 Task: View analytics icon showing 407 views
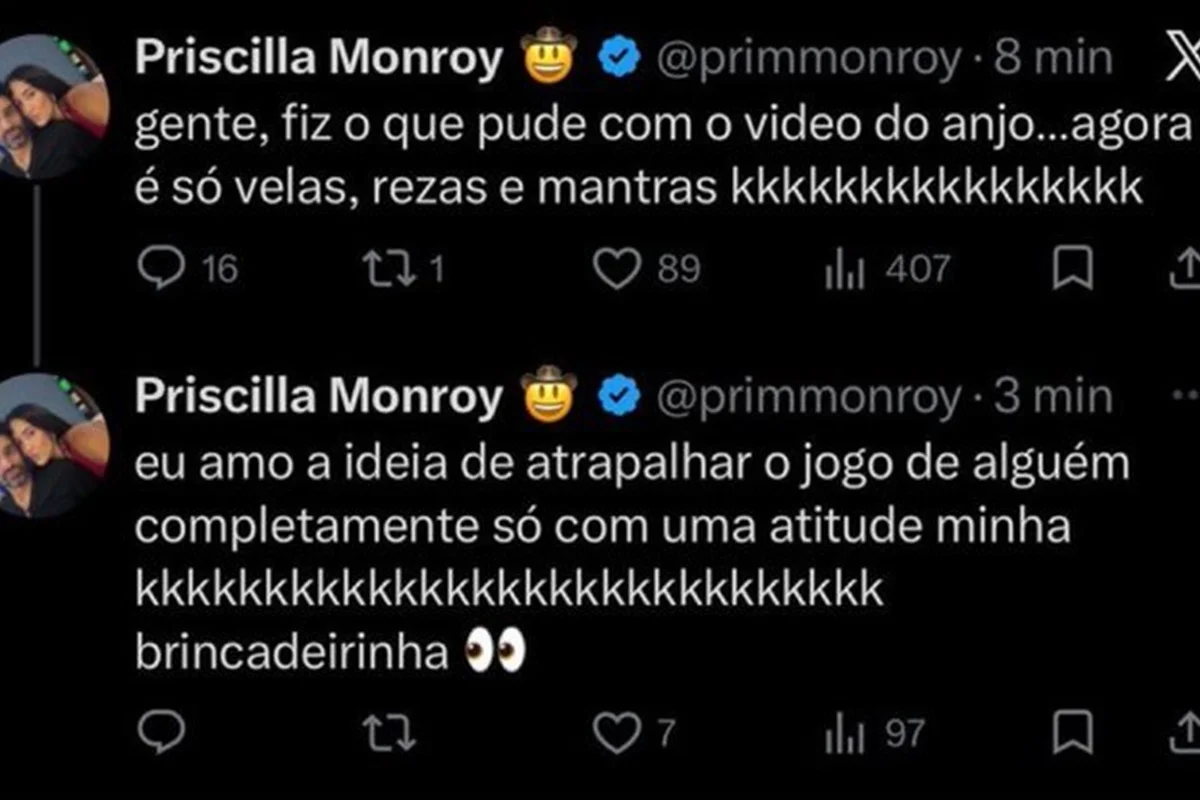click(x=844, y=266)
